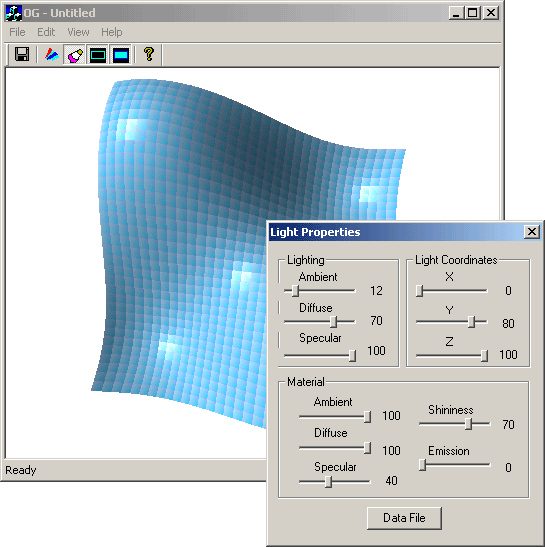This screenshot has height=547, width=545.
Task: Click the outlined cyan rectangle toolbar icon
Action: tap(98, 55)
